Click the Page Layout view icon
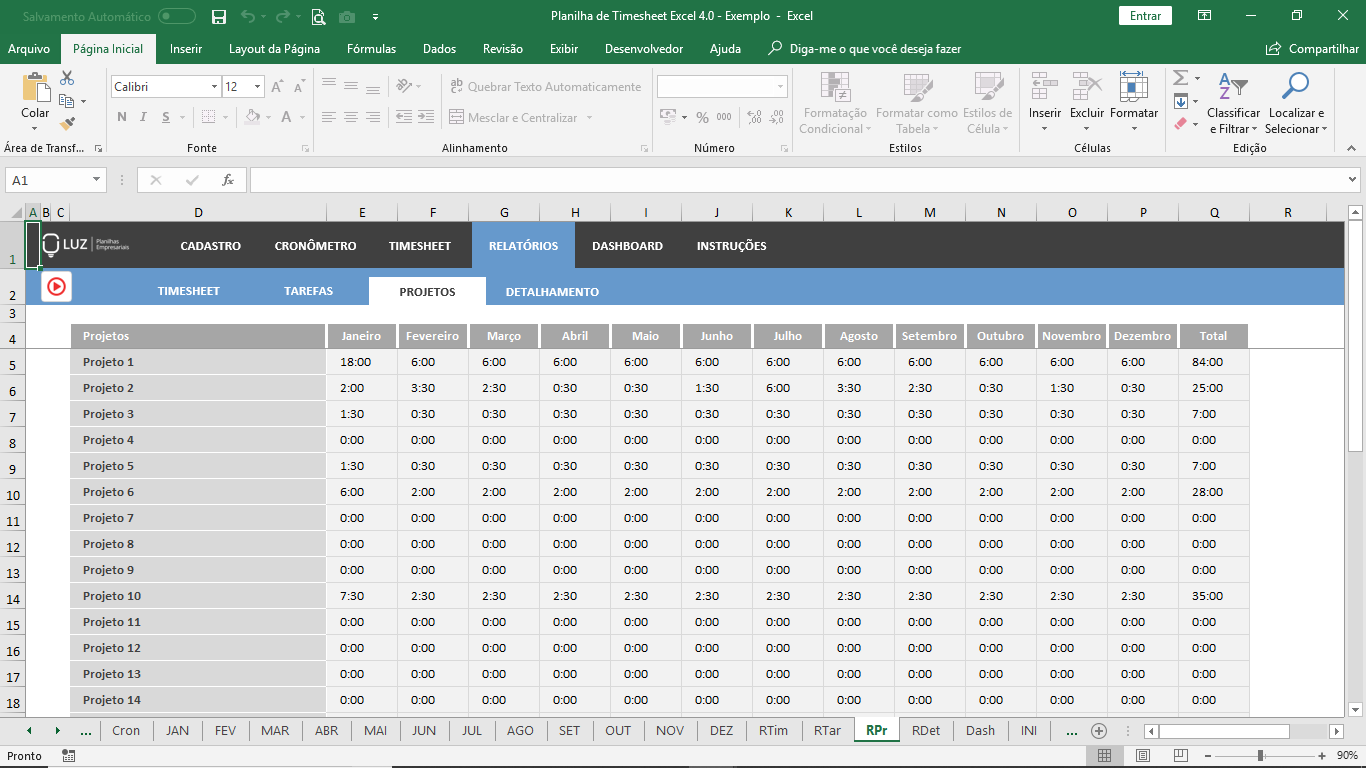Viewport: 1366px width, 768px height. (1143, 756)
